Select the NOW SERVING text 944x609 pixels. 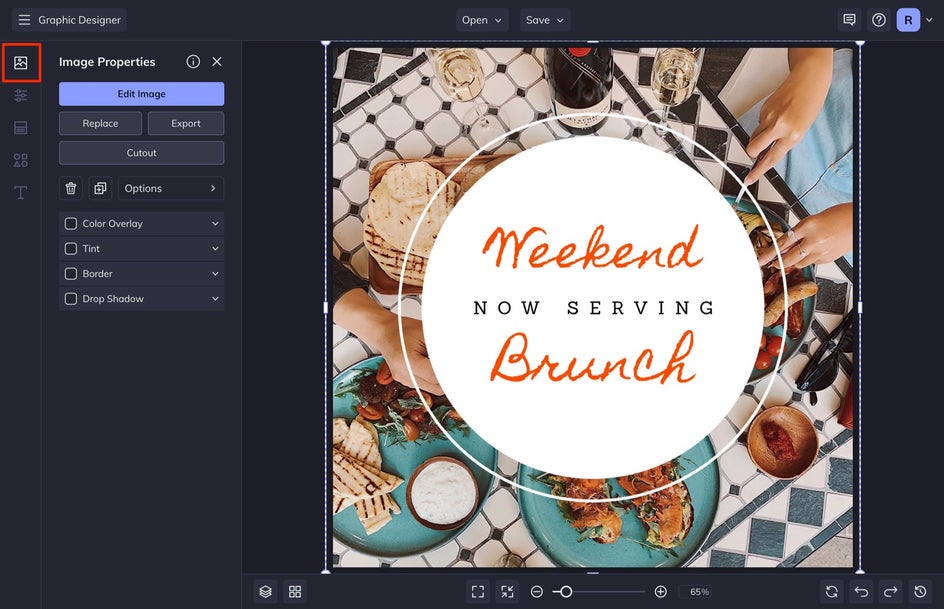[594, 308]
